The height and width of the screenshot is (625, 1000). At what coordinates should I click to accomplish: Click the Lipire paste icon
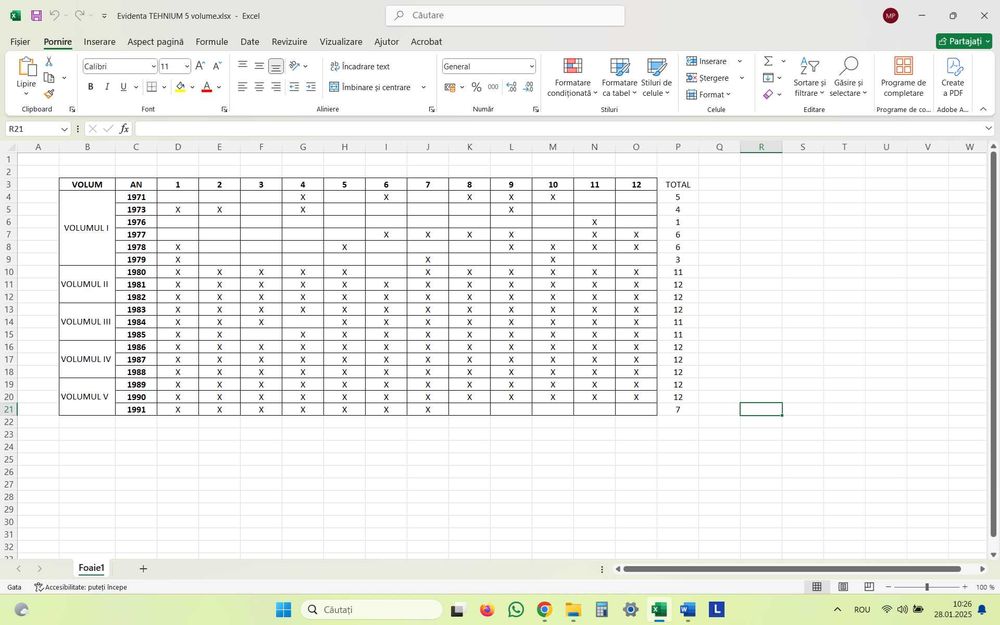27,66
